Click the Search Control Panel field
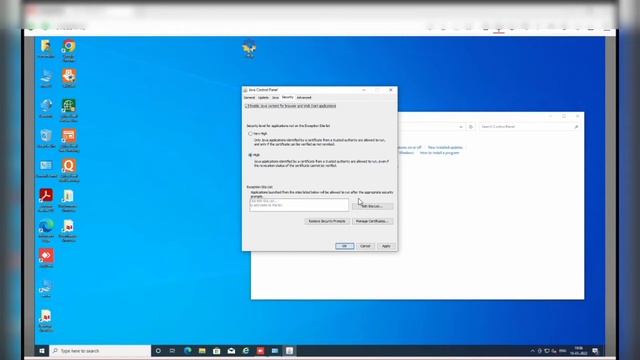Screen dimensions: 640x360 (x=529, y=127)
